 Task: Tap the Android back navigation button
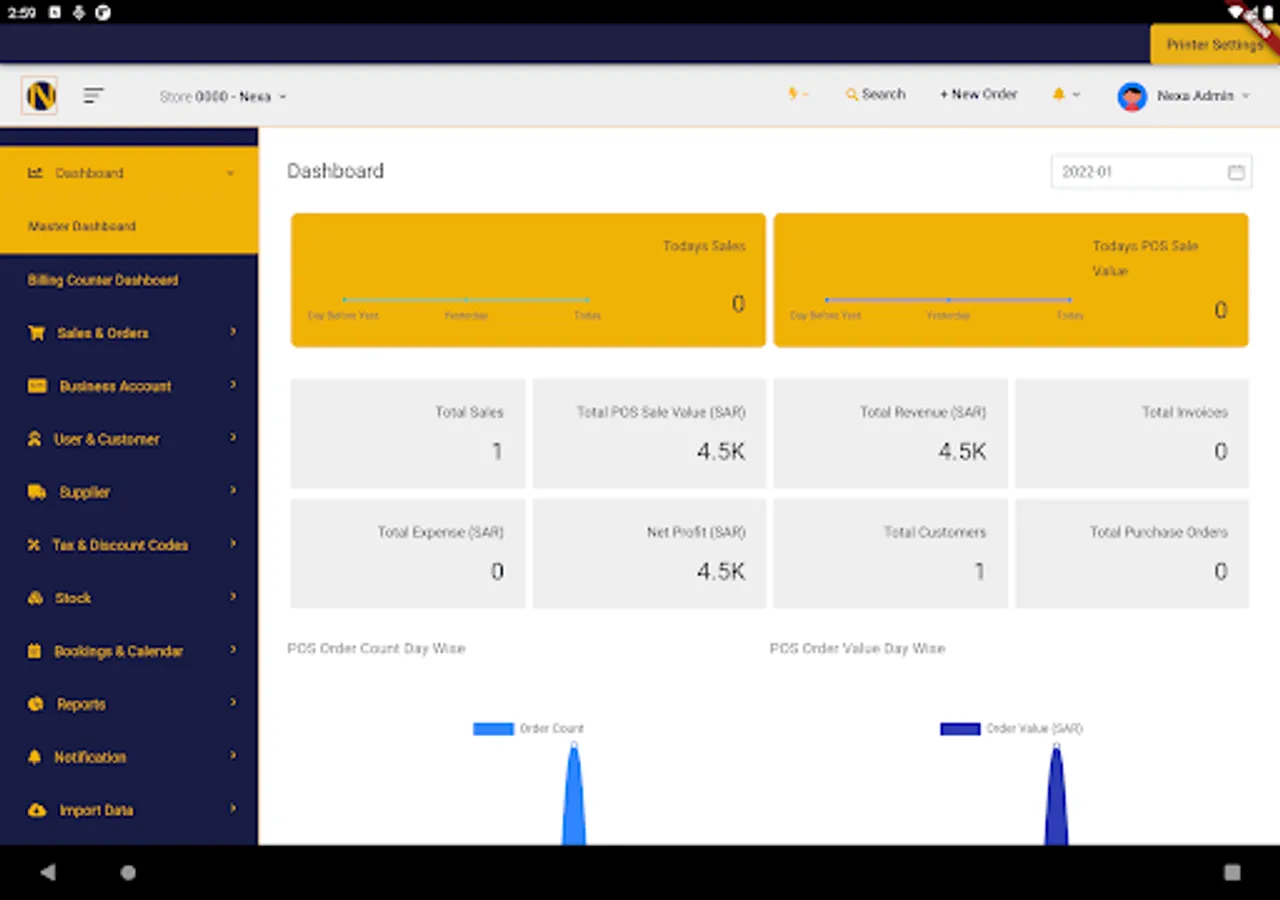[x=47, y=872]
